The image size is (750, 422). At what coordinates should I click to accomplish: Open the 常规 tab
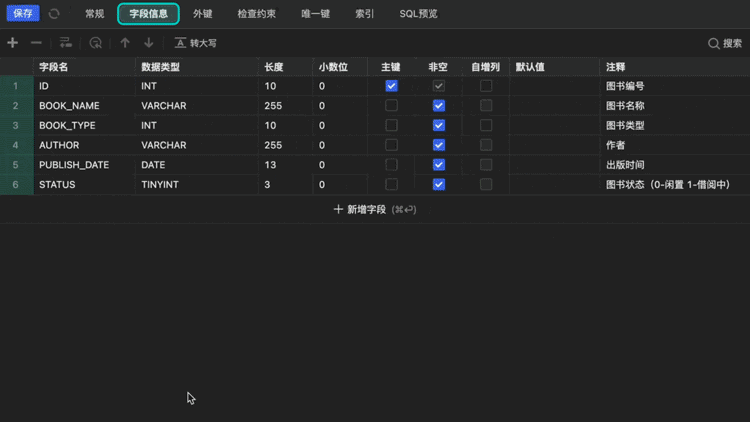[x=95, y=14]
